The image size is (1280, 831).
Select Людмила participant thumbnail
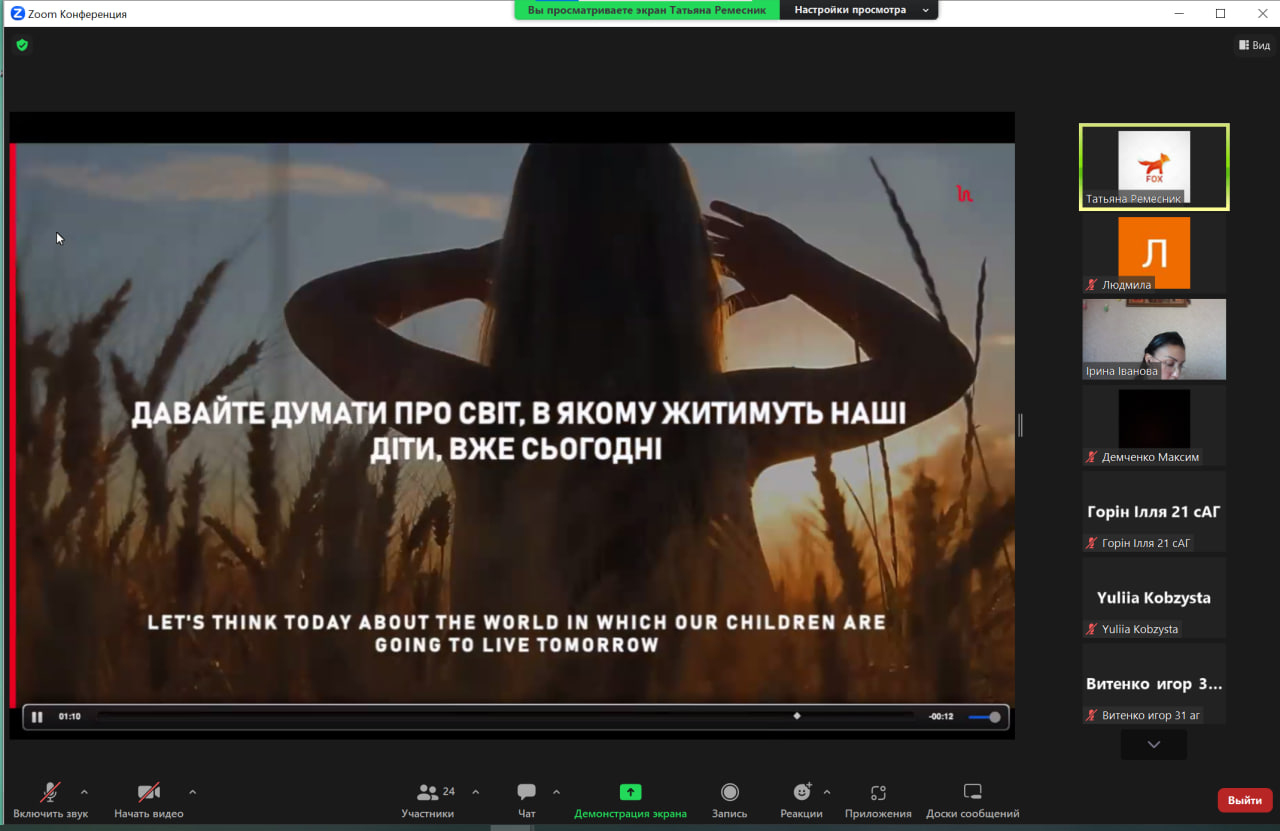coord(1154,253)
